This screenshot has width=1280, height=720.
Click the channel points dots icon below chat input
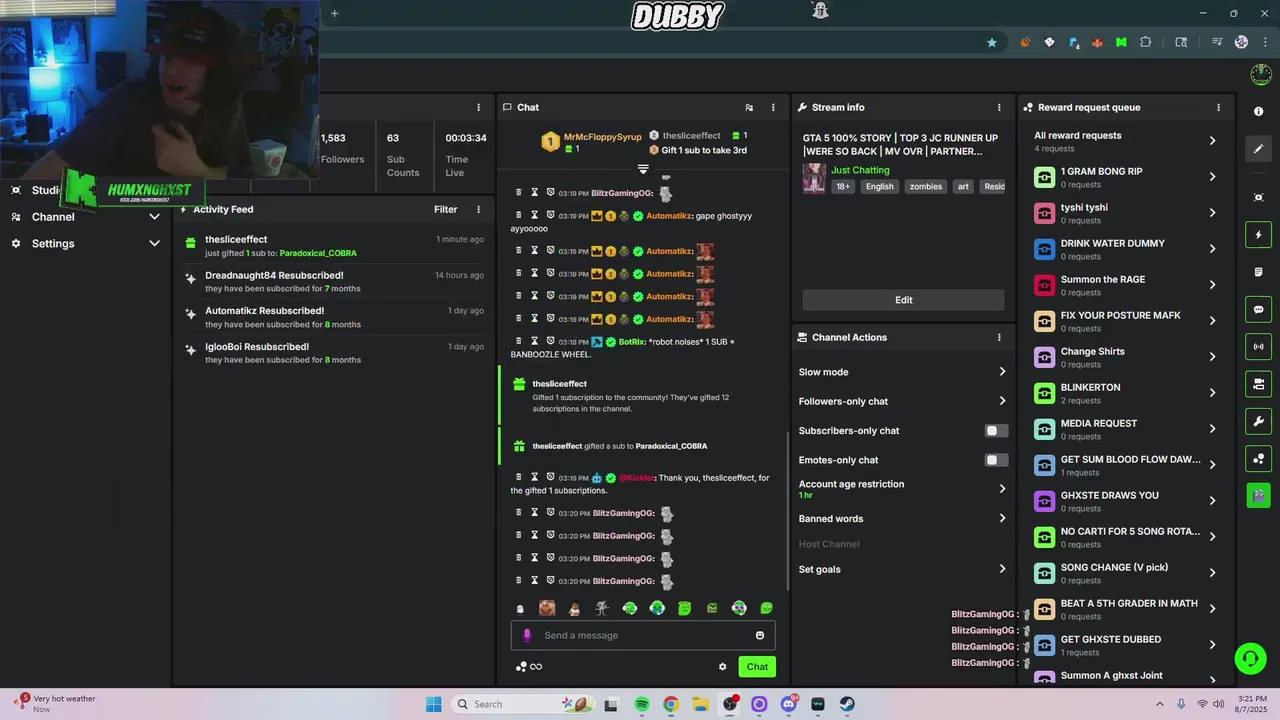coord(520,667)
